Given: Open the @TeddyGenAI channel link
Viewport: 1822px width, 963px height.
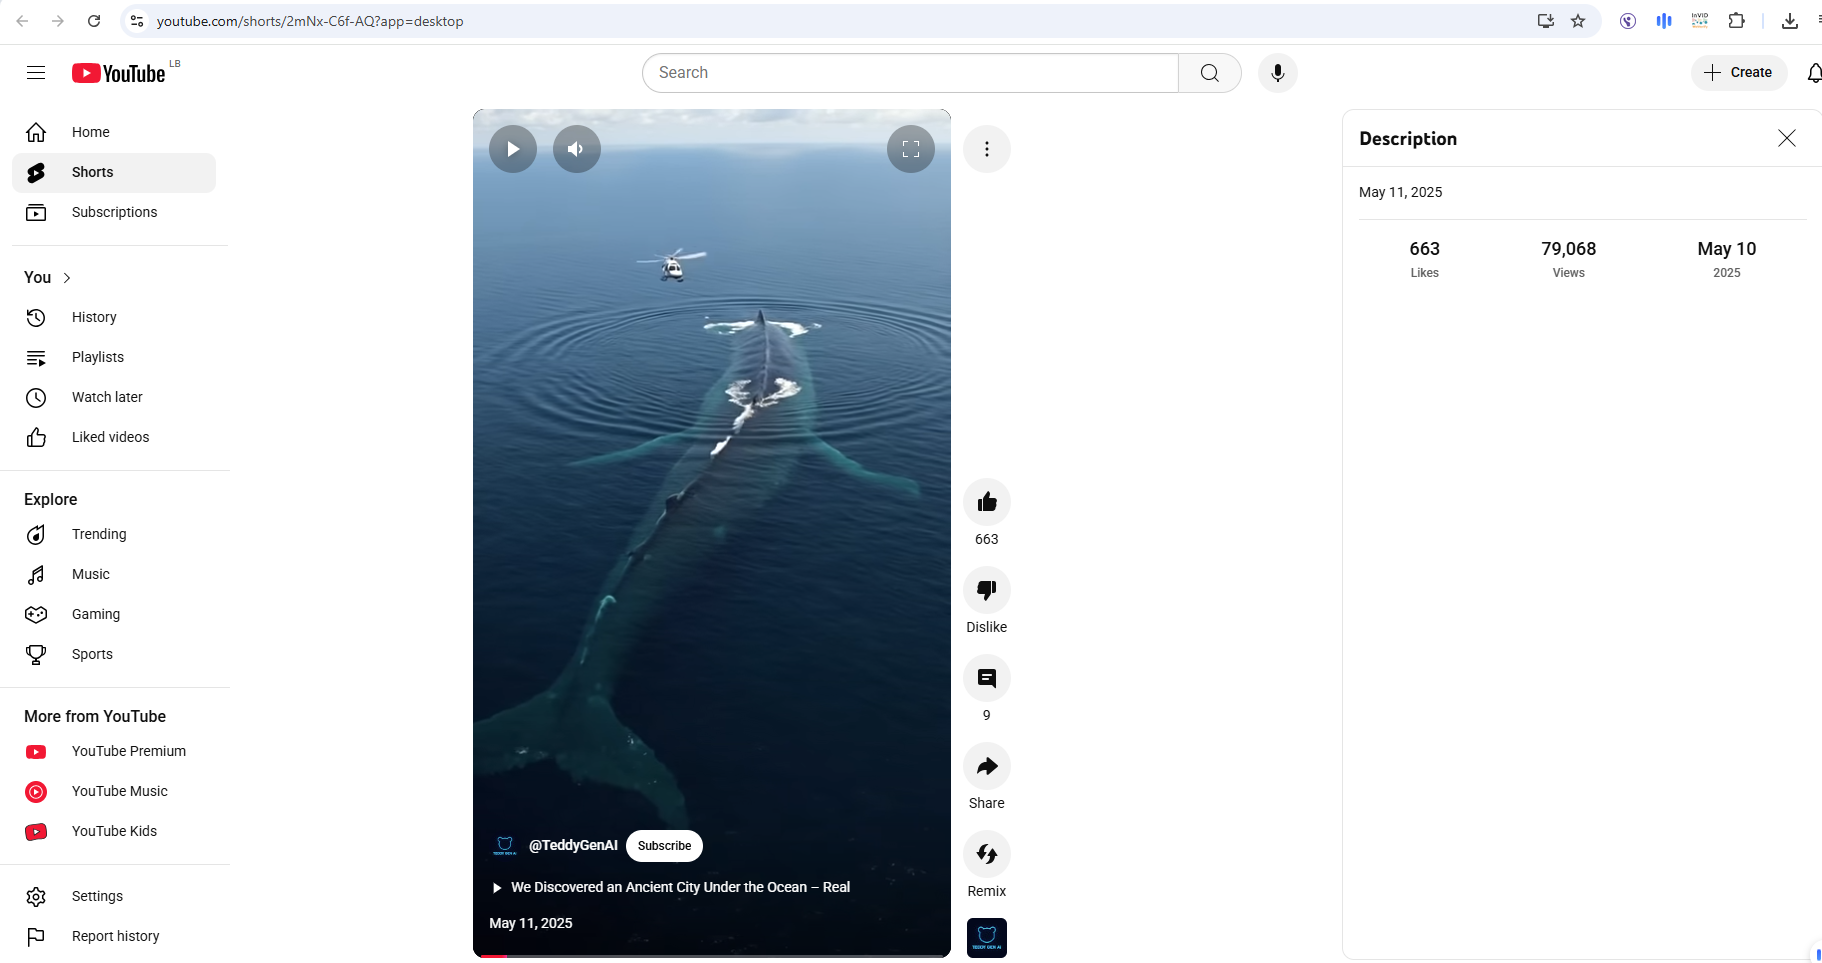Looking at the screenshot, I should tap(572, 846).
